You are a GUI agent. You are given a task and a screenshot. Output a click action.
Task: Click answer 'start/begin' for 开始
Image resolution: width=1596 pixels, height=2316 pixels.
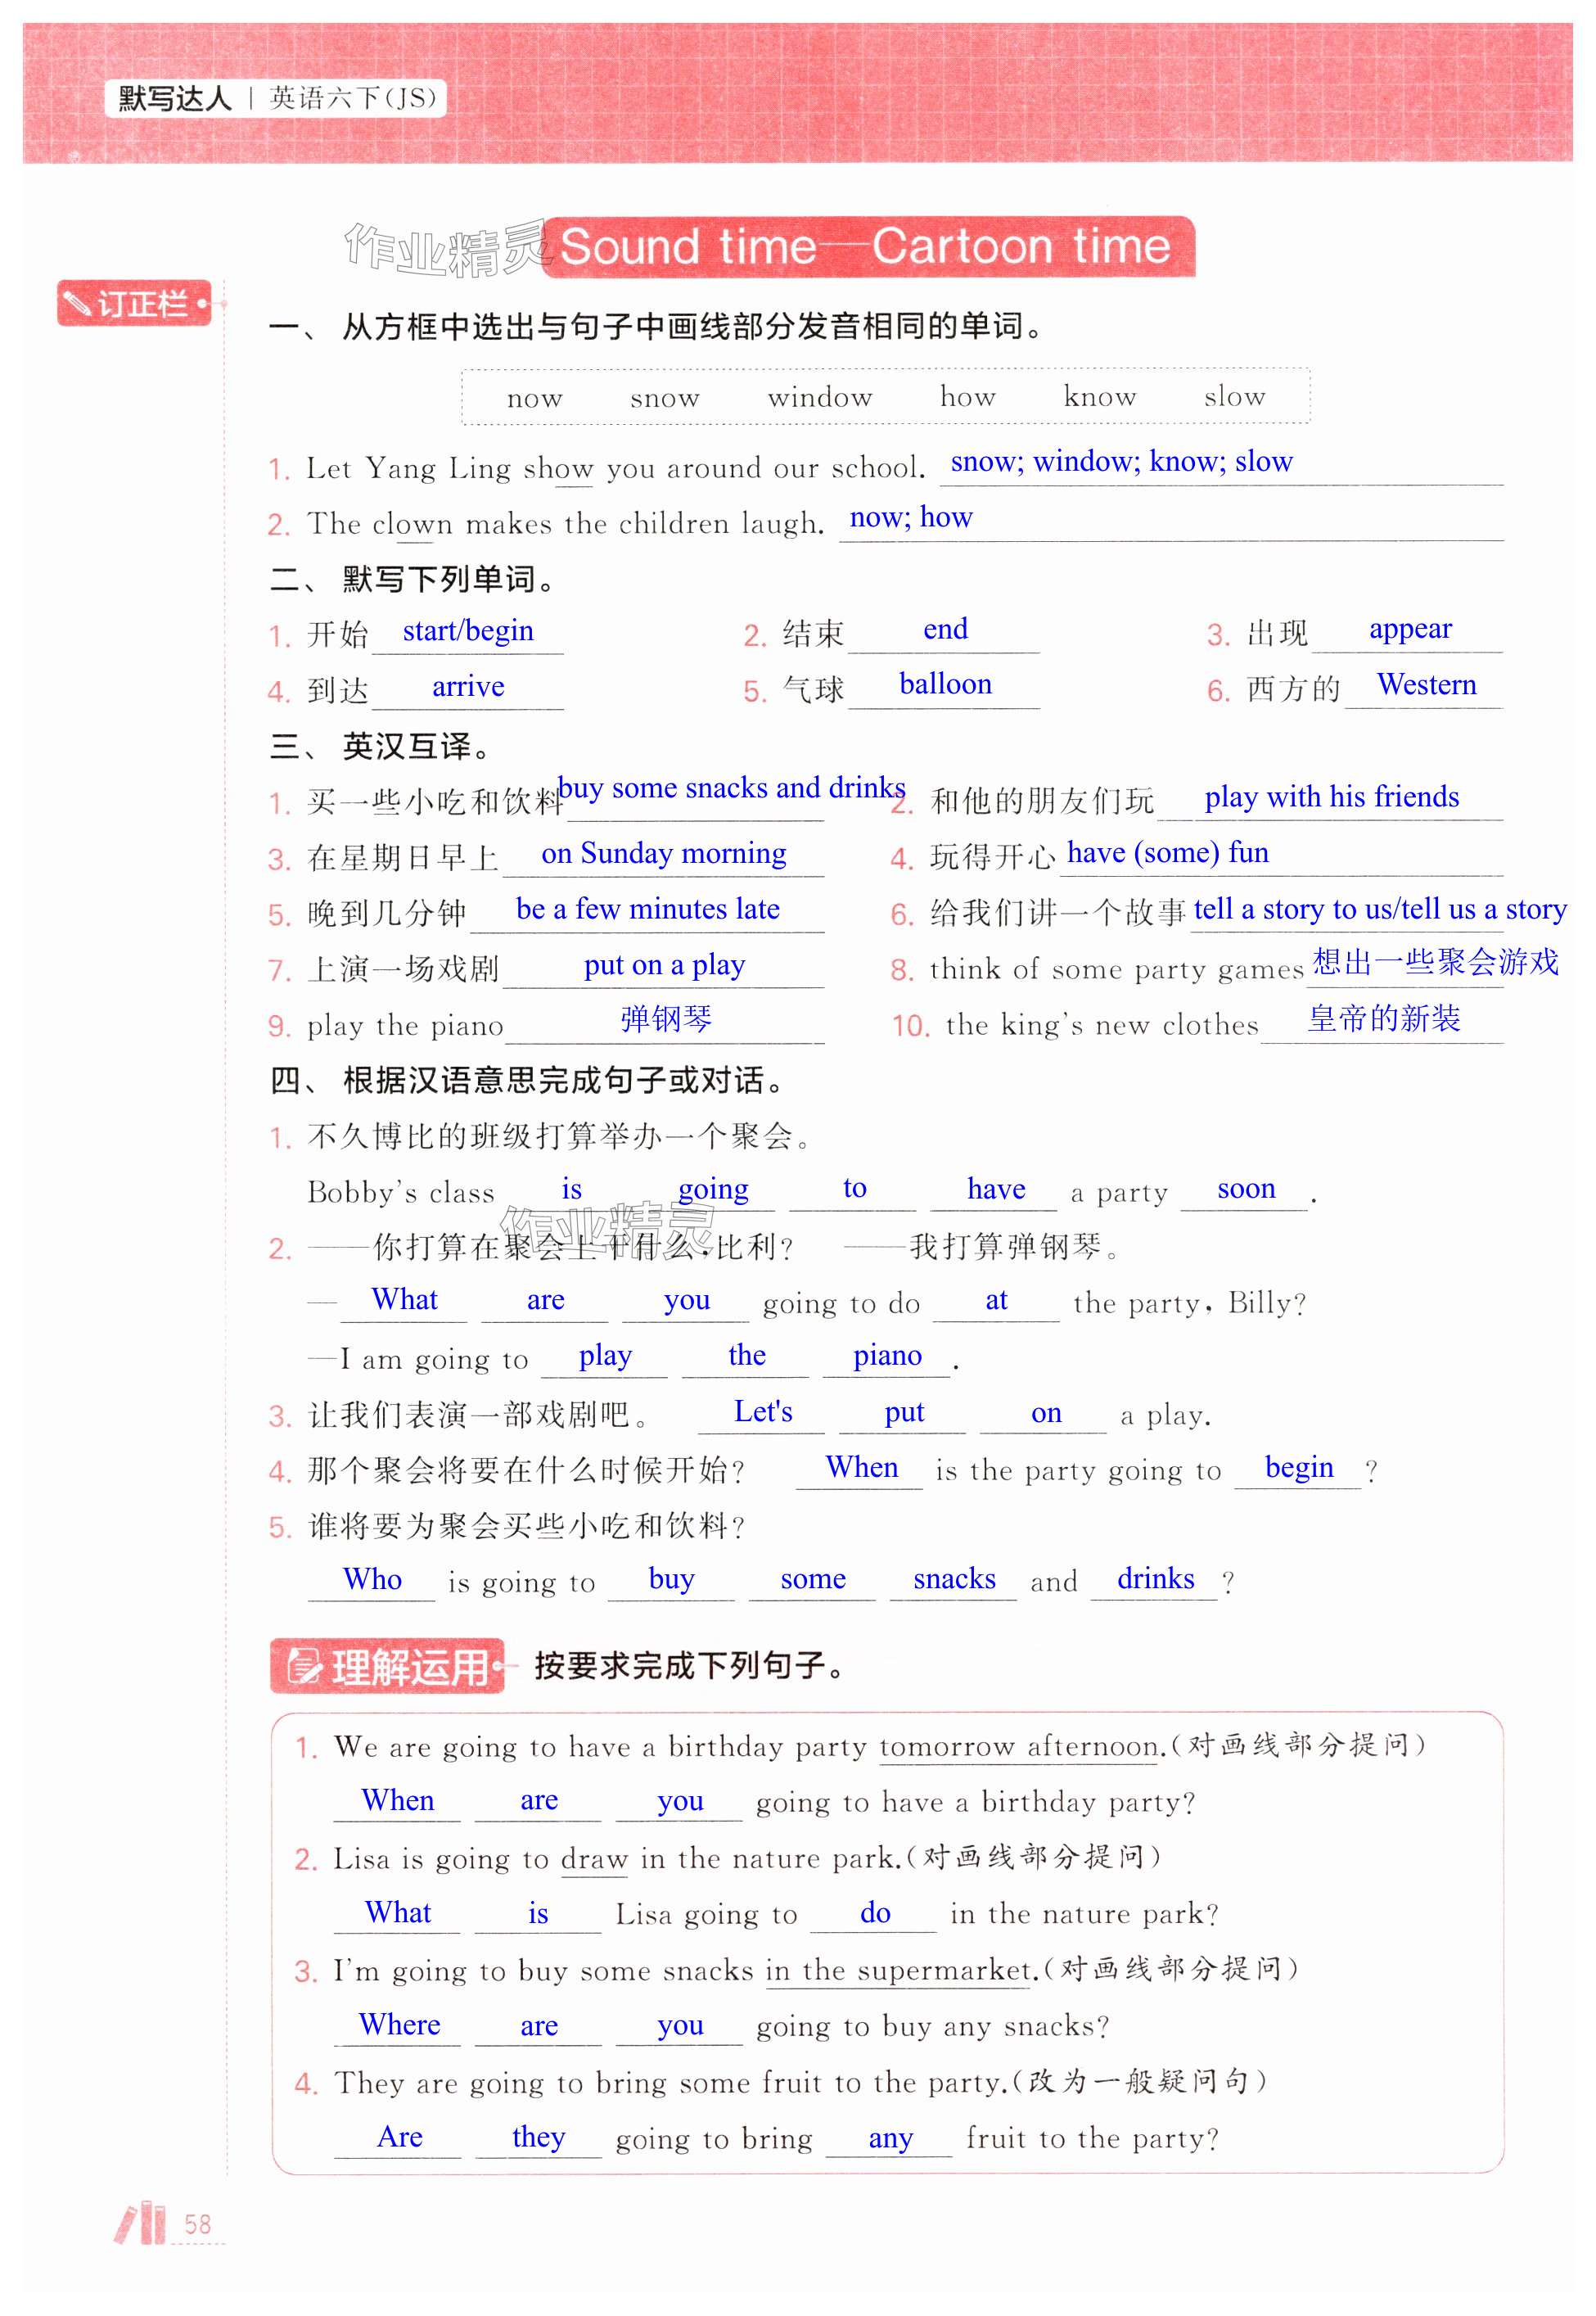(468, 631)
